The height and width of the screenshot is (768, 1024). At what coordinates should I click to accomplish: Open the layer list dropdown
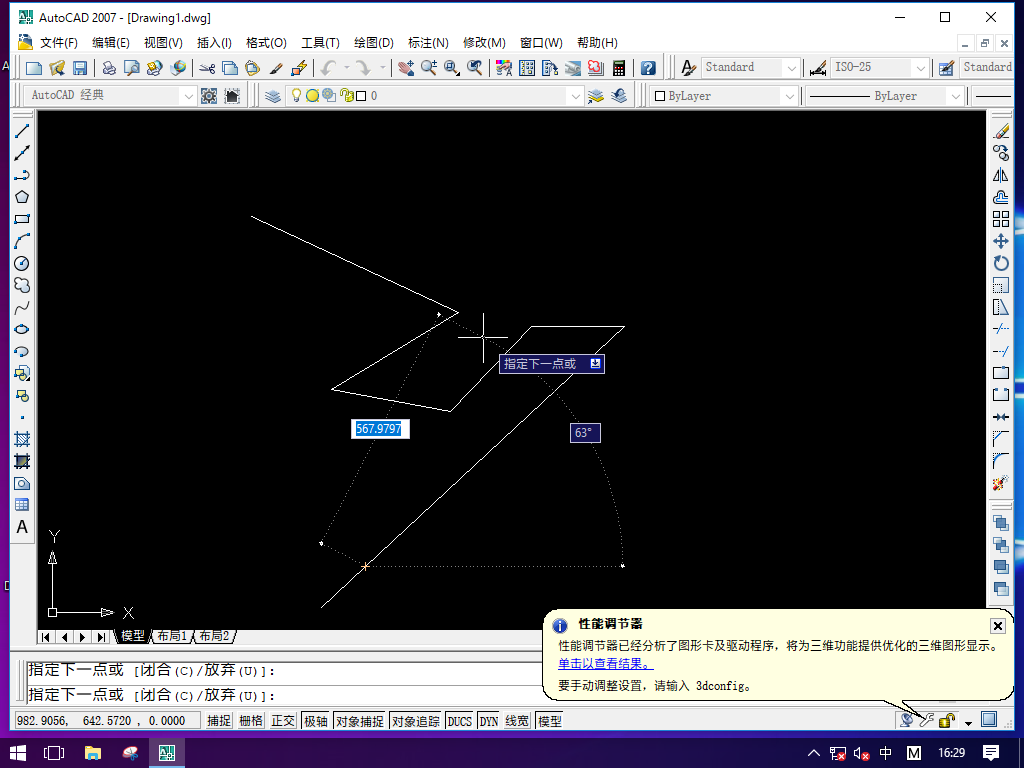coord(574,96)
